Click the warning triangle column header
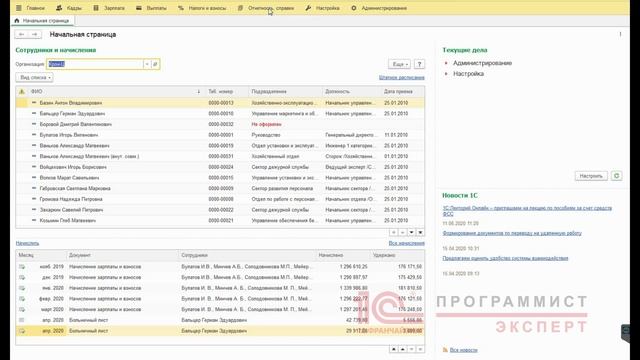 22,91
